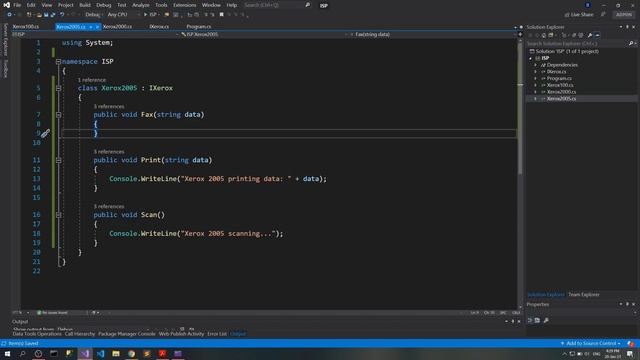Open the Tools menu

click(161, 5)
